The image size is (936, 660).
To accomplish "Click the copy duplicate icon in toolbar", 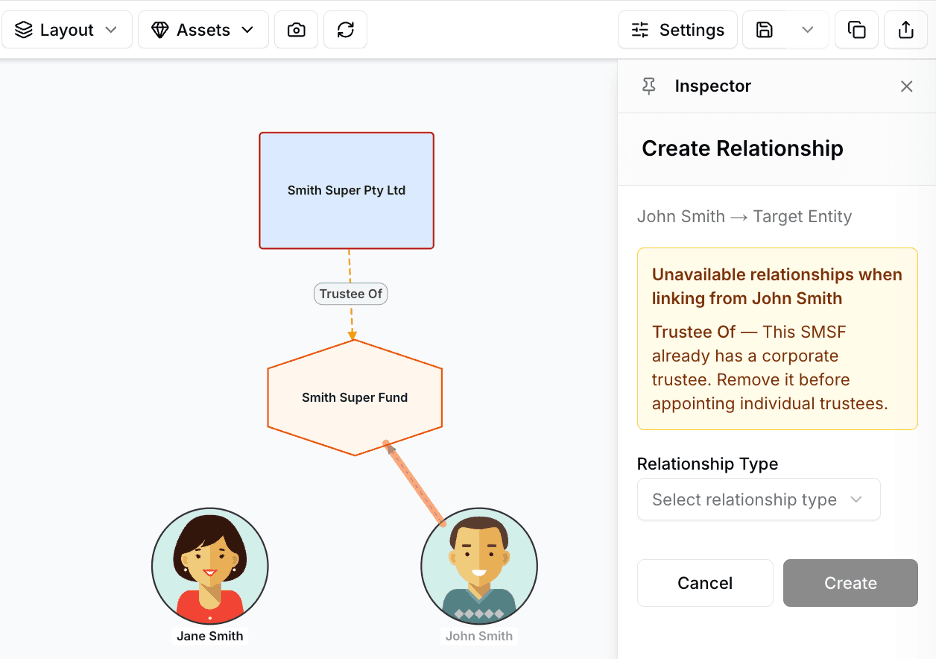I will pyautogui.click(x=857, y=30).
